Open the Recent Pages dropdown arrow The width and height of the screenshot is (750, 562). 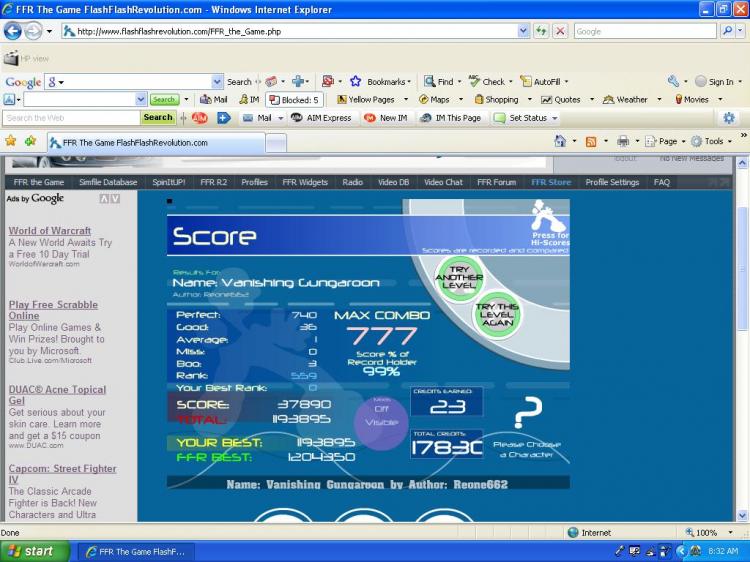coord(49,32)
